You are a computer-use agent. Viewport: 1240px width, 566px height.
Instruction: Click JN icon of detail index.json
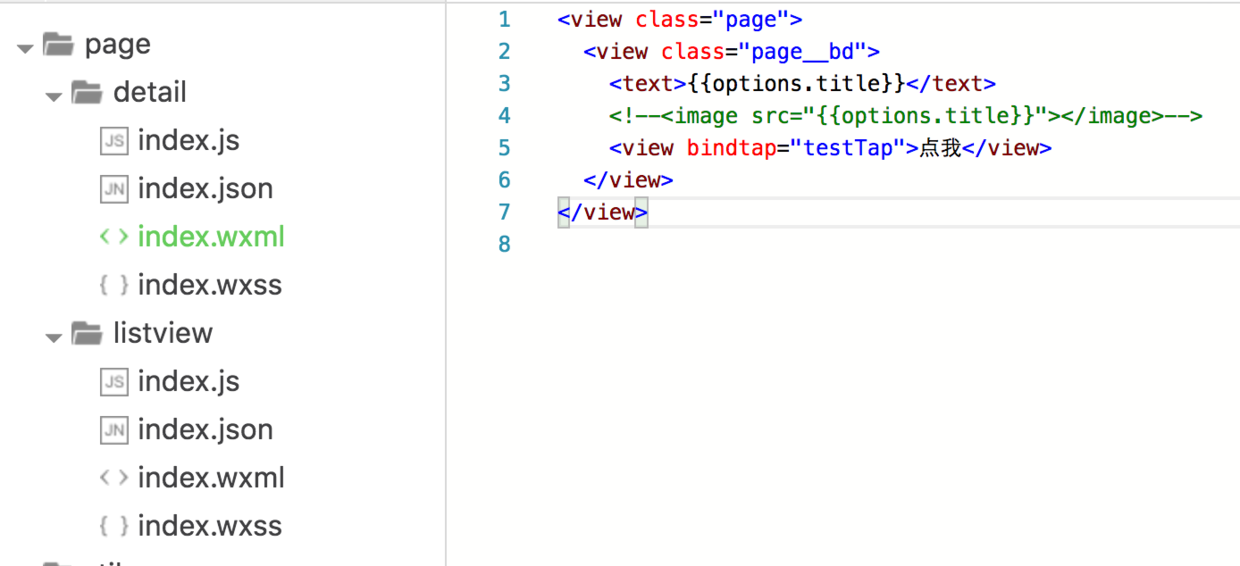(114, 189)
